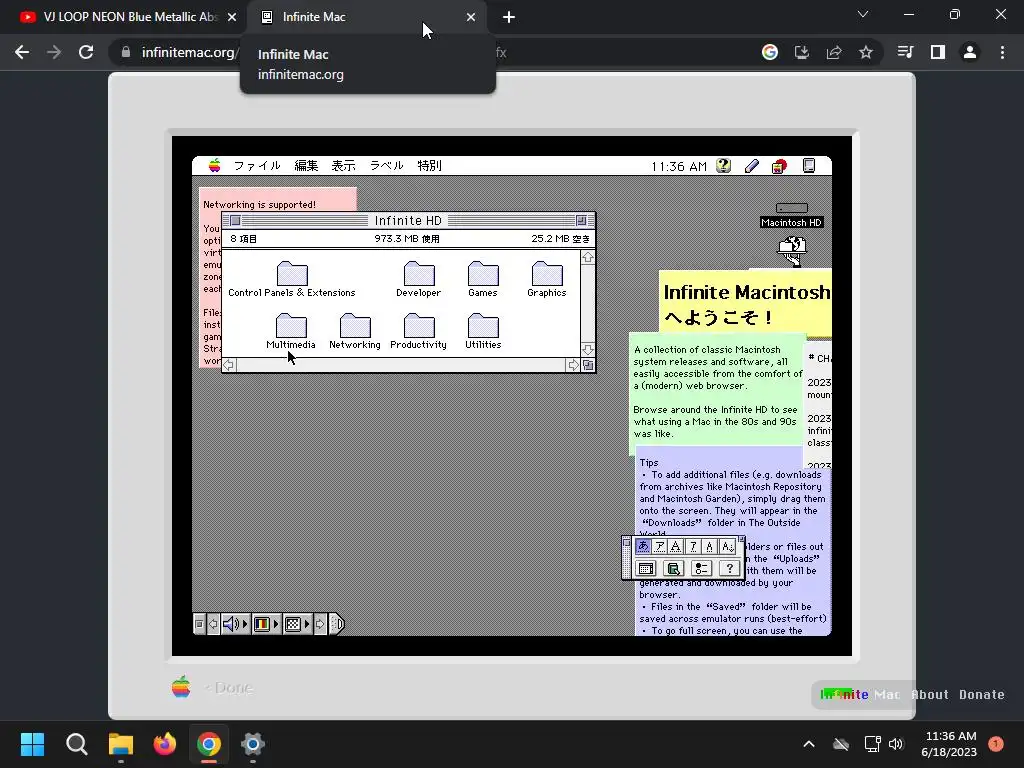Open a new browser tab

point(509,18)
